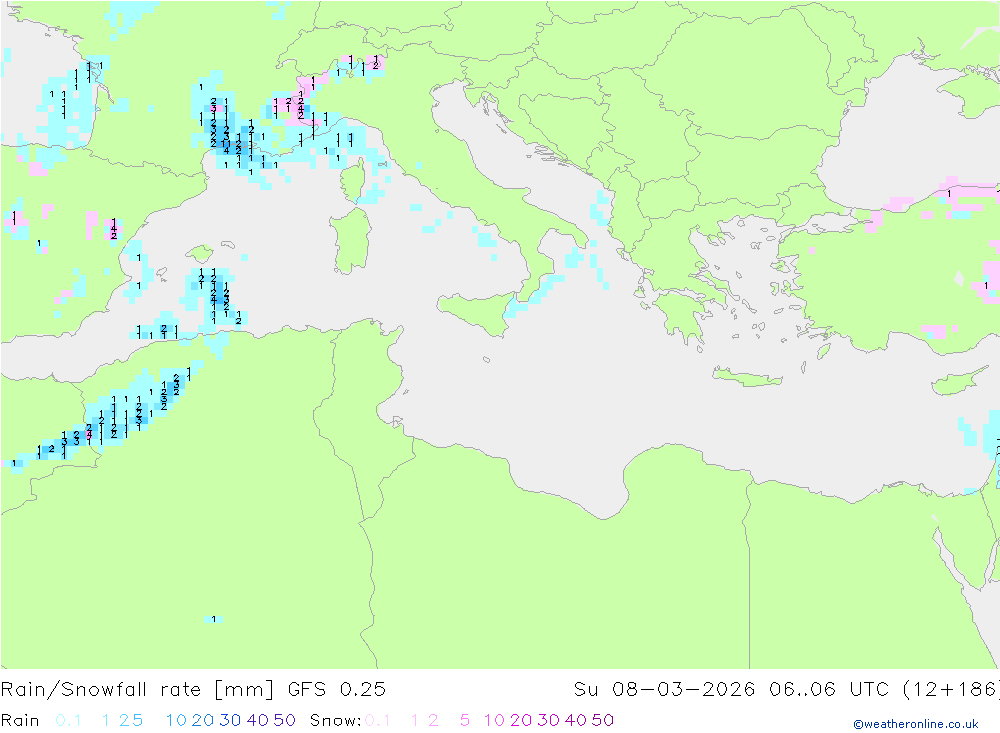This screenshot has width=1000, height=733.
Task: Click the snow legend value 0.1
Action: point(378,720)
